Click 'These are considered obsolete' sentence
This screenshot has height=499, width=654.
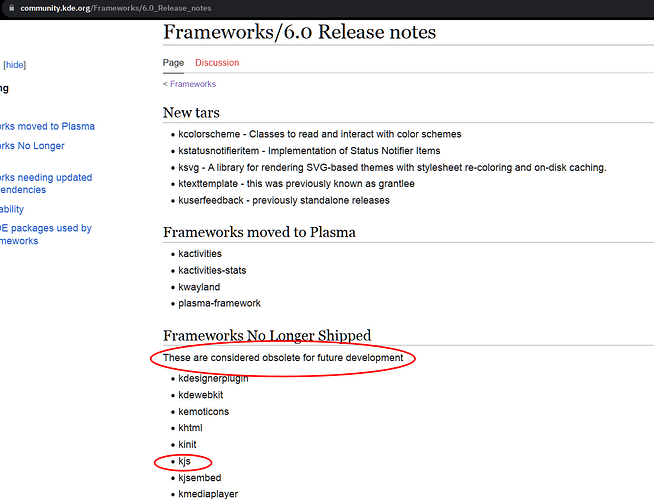(x=283, y=358)
